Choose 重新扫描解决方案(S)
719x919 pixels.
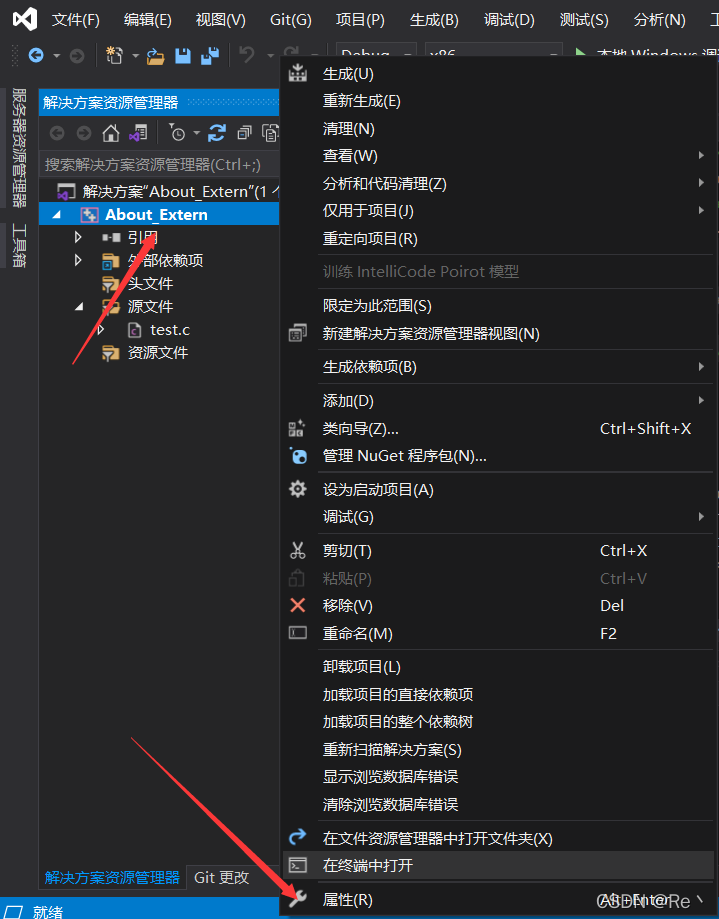click(498, 750)
